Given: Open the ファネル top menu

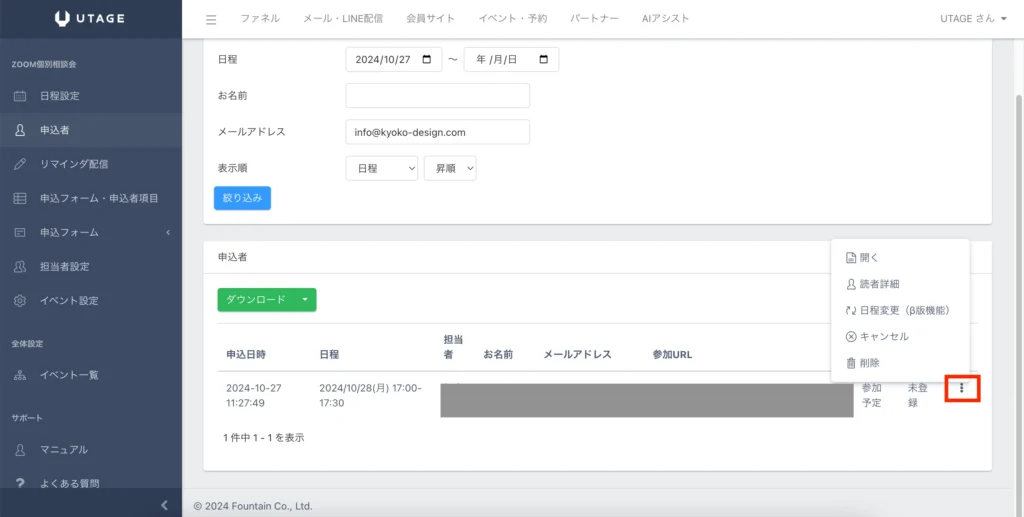Looking at the screenshot, I should pyautogui.click(x=260, y=18).
